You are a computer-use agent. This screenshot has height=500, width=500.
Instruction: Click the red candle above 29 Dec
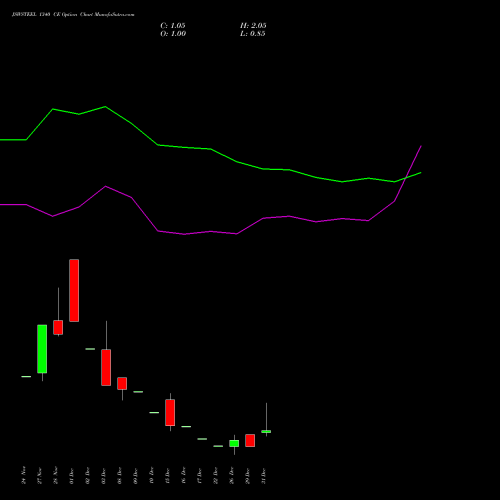[x=250, y=440]
